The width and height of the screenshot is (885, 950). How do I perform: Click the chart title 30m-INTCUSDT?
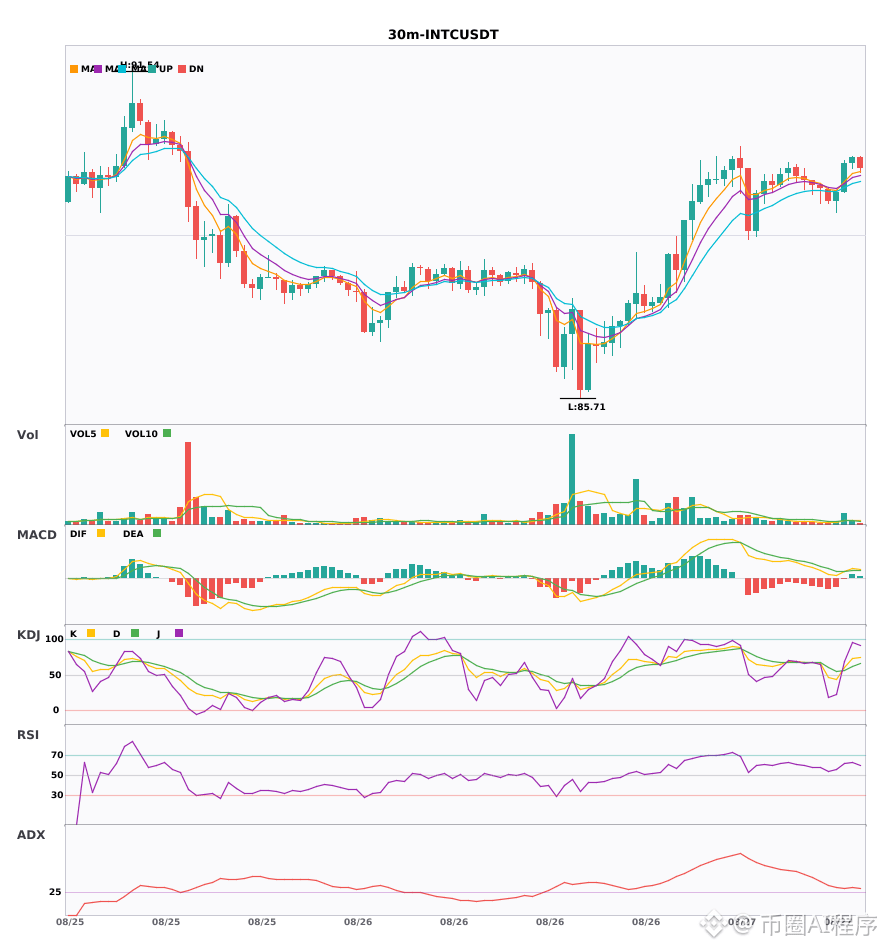pyautogui.click(x=443, y=35)
